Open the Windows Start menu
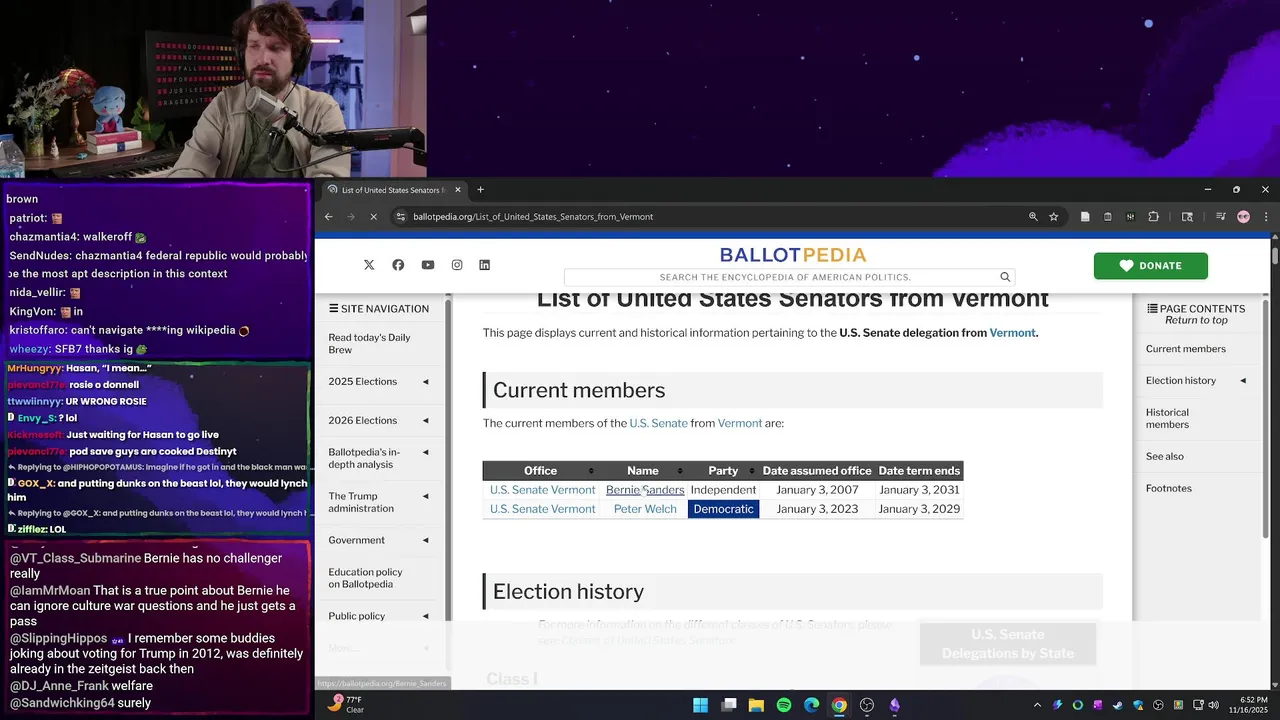1280x720 pixels. [701, 705]
